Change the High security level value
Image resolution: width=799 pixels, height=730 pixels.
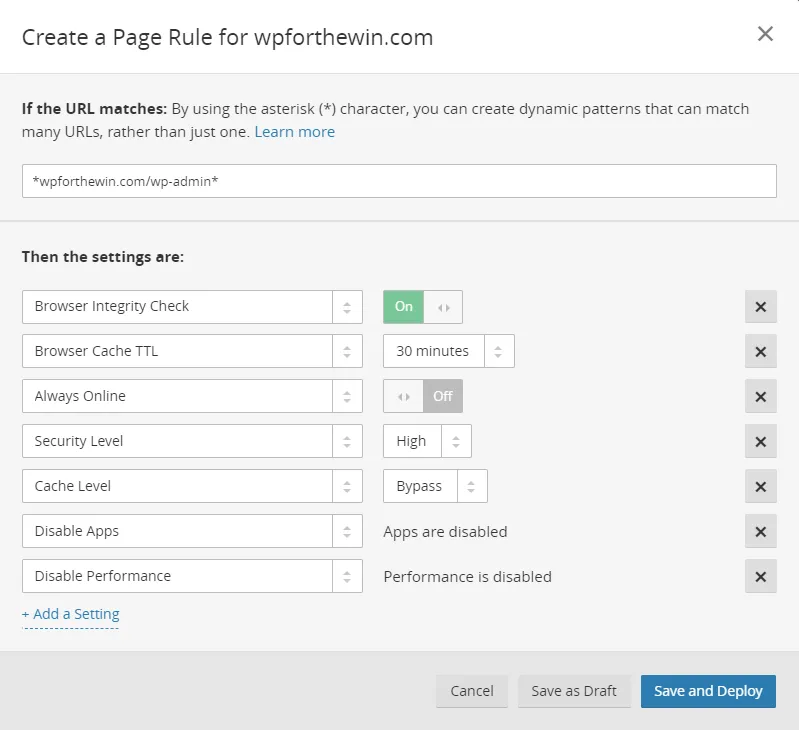coord(427,441)
